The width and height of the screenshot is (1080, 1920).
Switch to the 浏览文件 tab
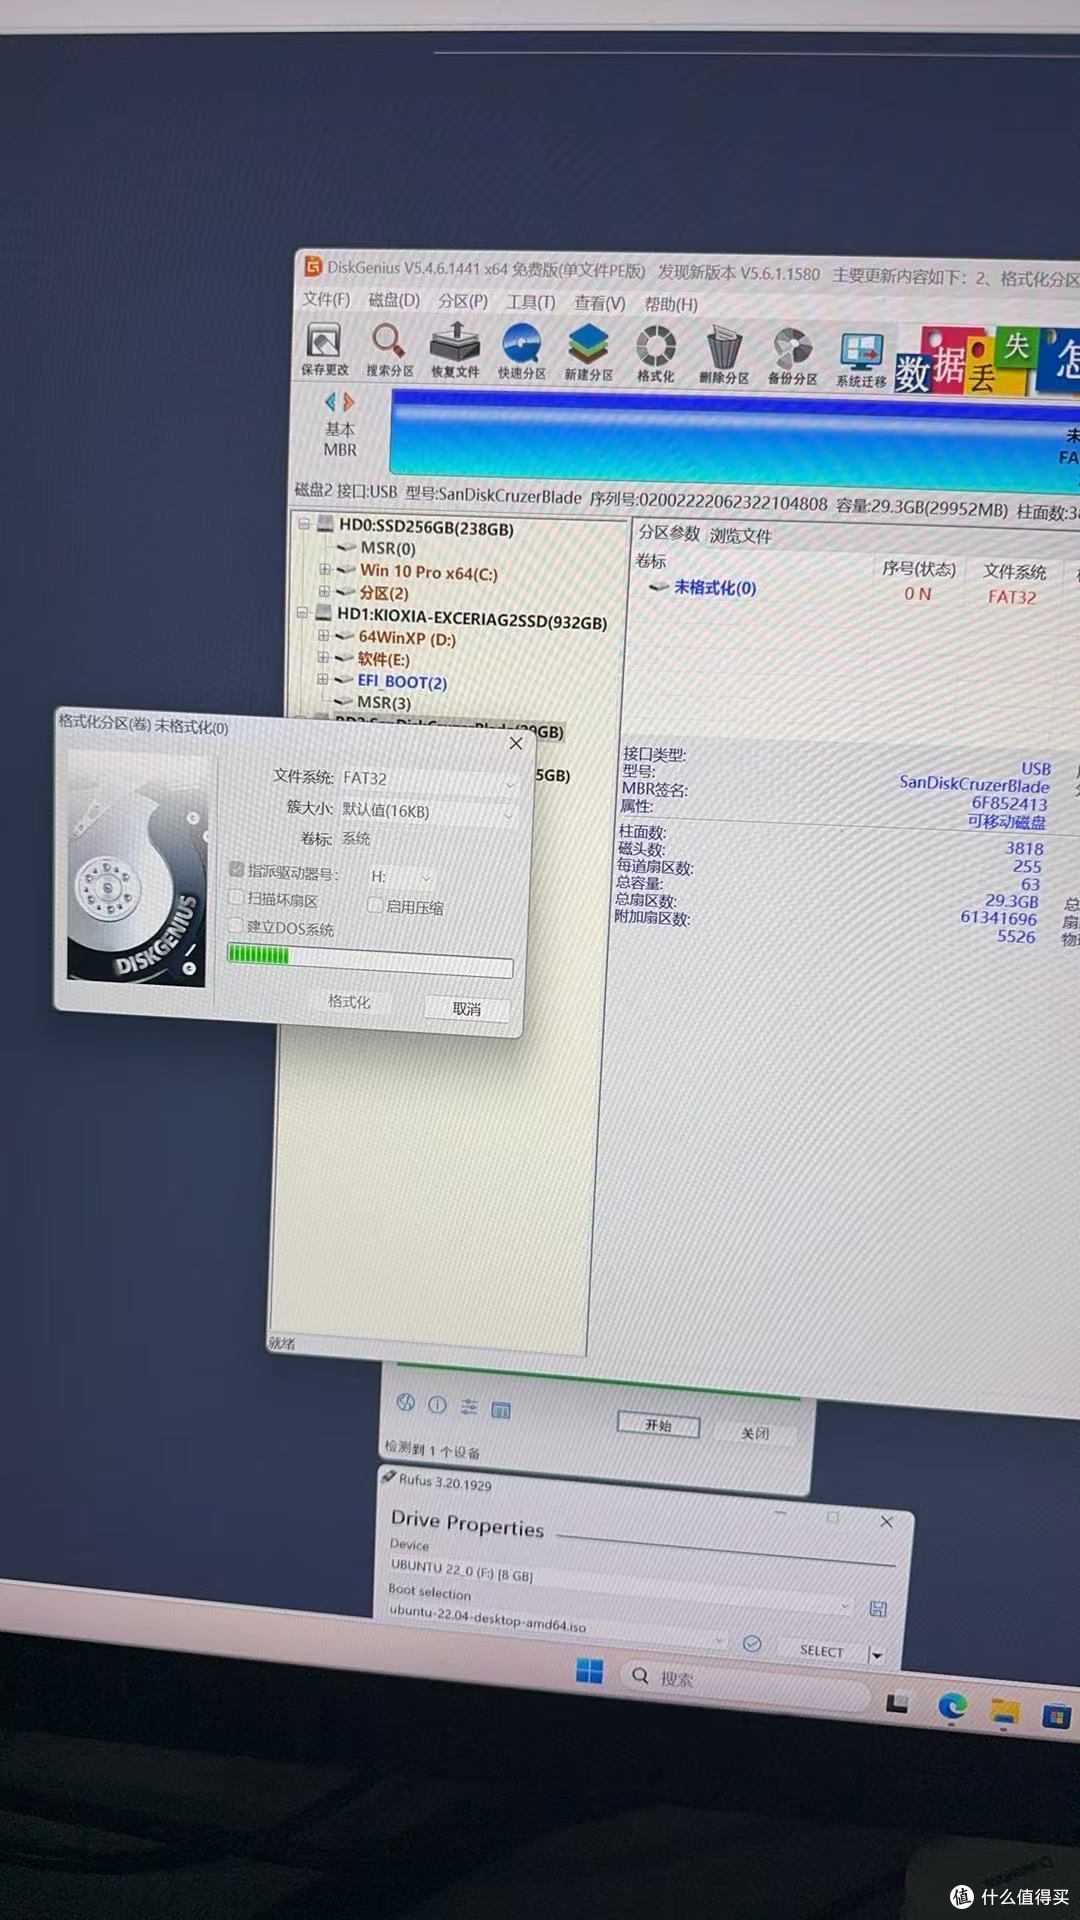(x=741, y=535)
